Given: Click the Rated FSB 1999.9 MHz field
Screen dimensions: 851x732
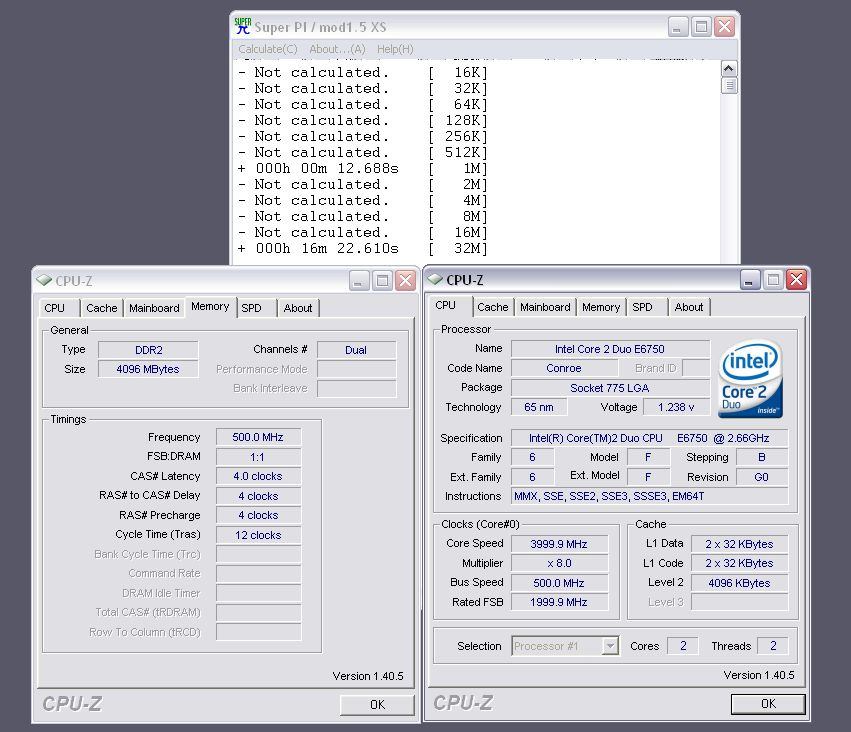Looking at the screenshot, I should 559,602.
